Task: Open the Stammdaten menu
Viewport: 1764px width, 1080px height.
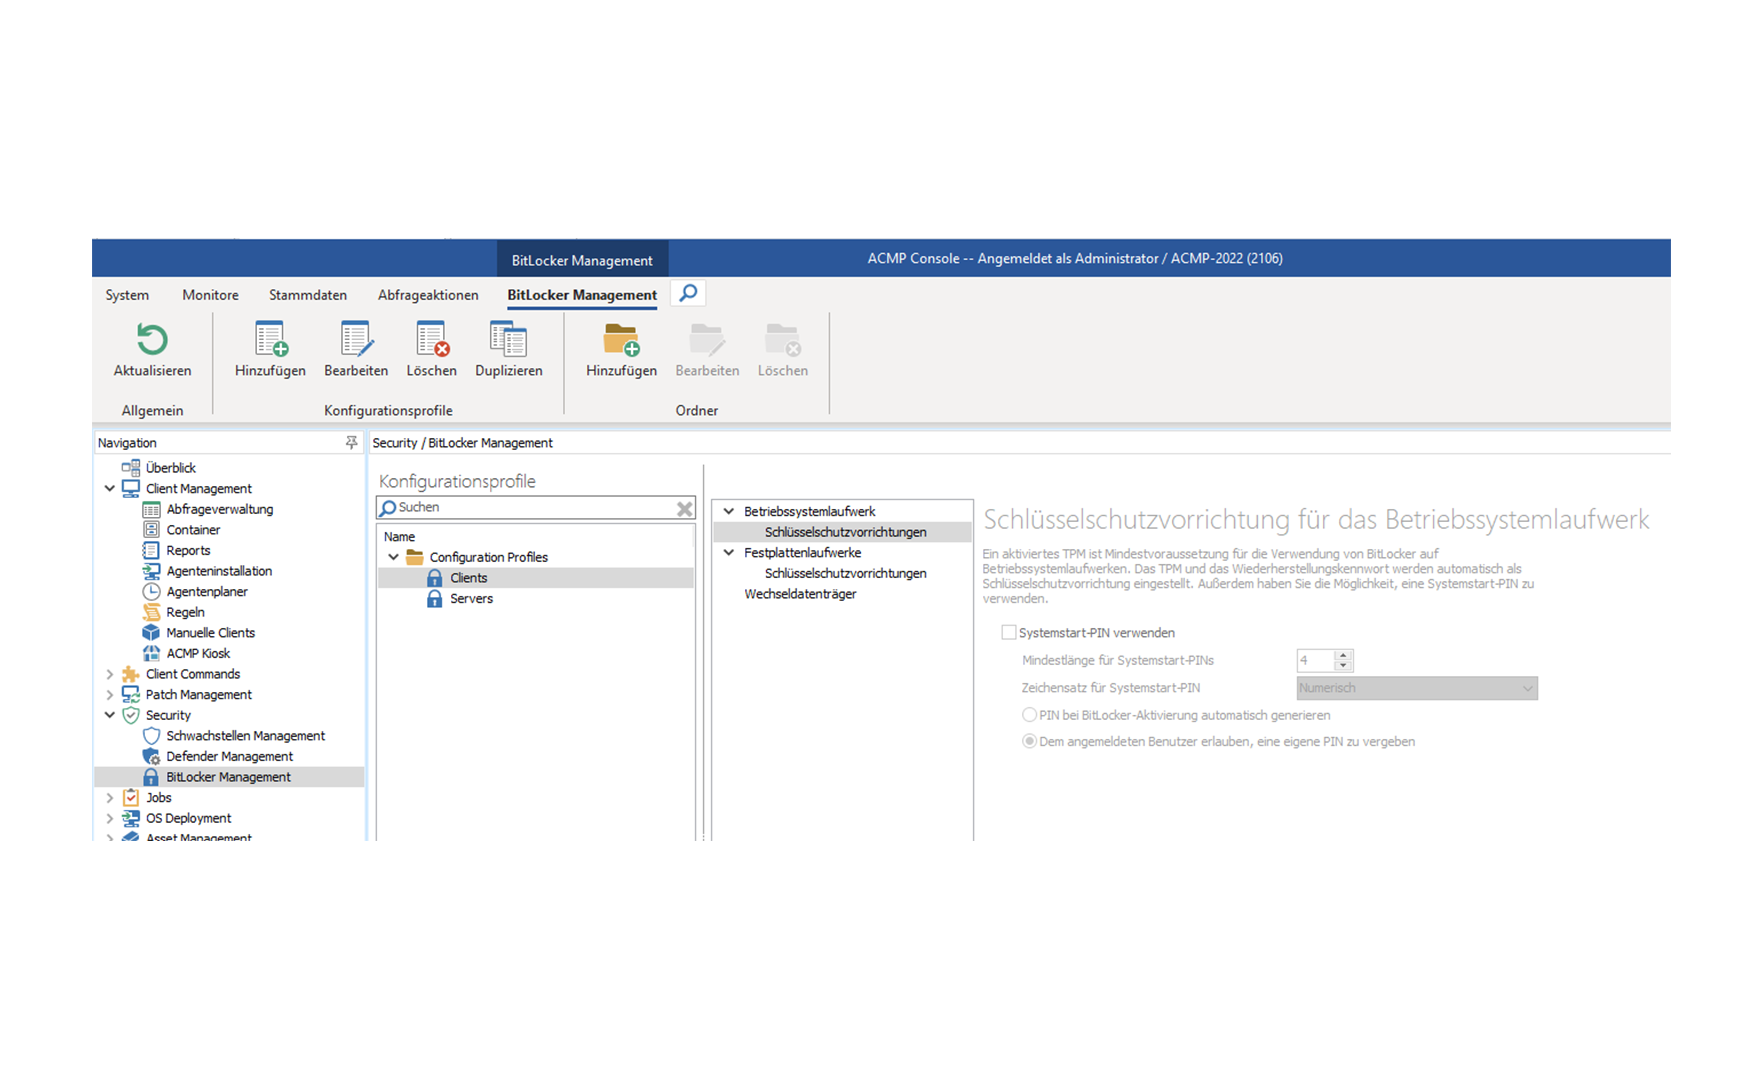Action: [308, 295]
